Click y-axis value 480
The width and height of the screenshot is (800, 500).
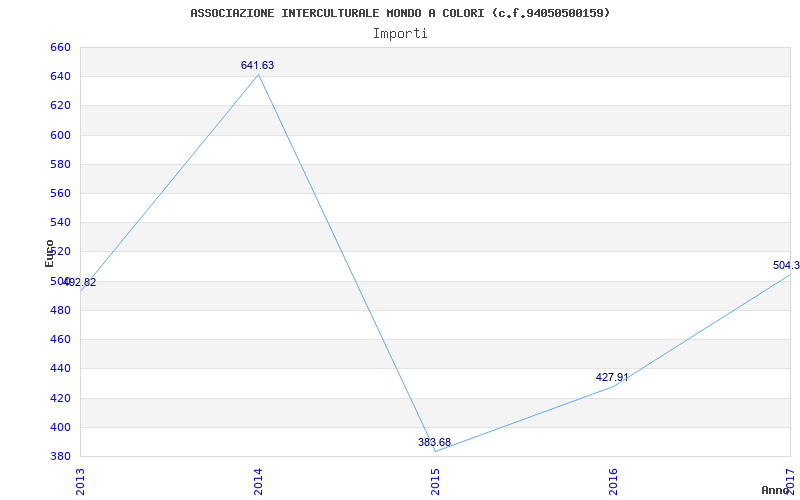point(60,311)
